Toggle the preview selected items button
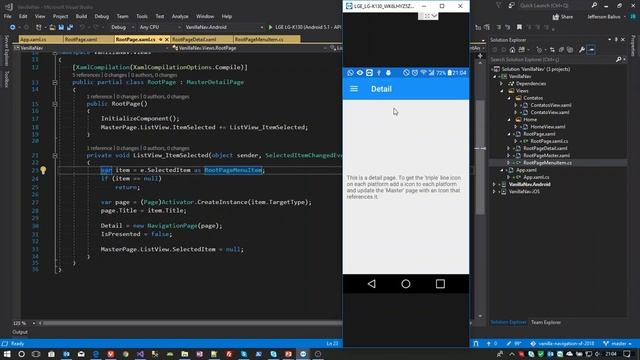The width and height of the screenshot is (640, 360). (591, 50)
